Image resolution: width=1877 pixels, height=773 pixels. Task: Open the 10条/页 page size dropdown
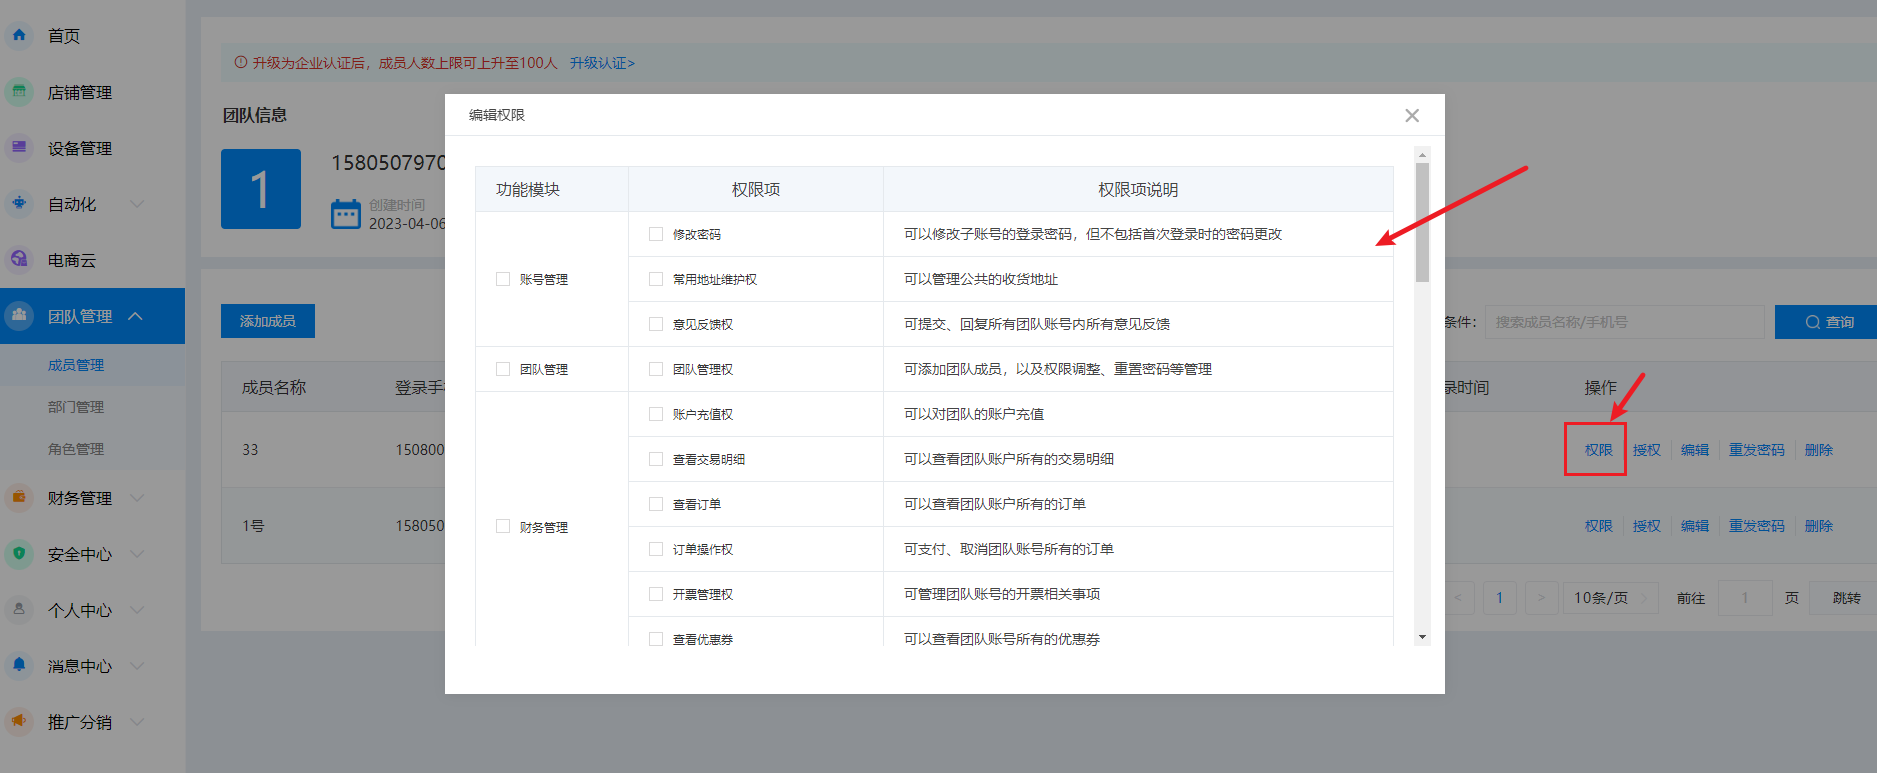click(x=1610, y=598)
